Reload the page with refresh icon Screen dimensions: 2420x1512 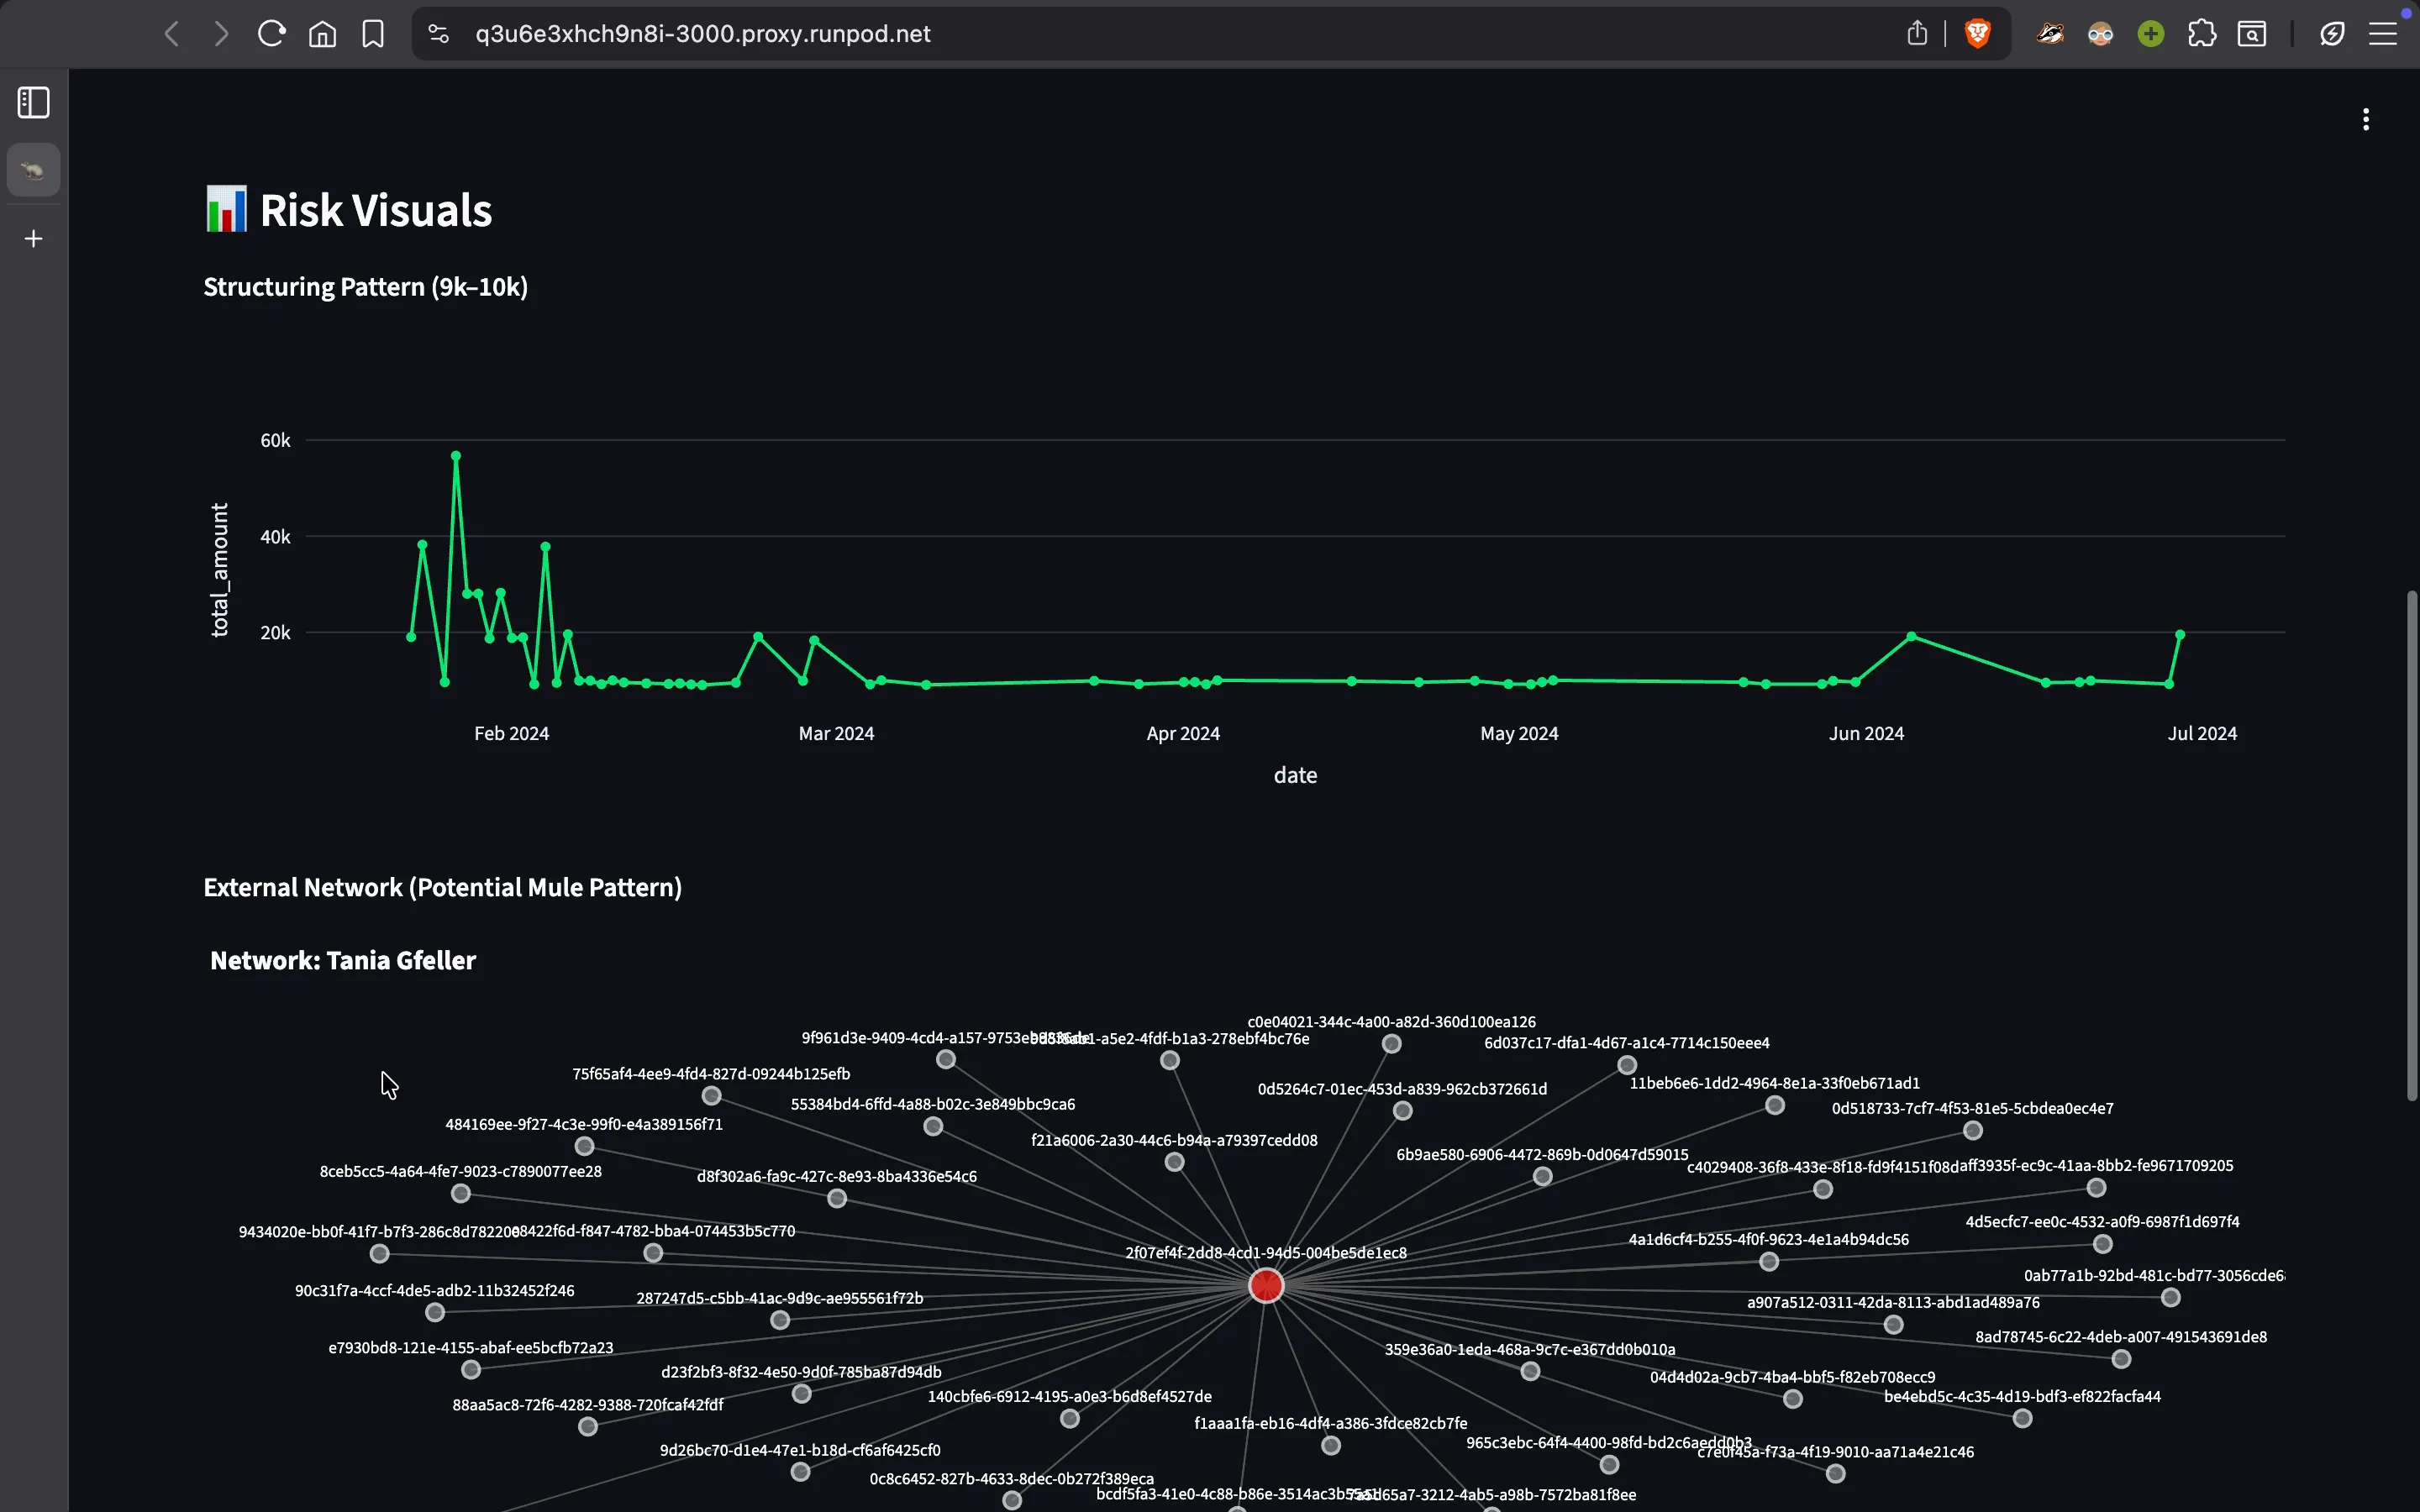coord(271,34)
